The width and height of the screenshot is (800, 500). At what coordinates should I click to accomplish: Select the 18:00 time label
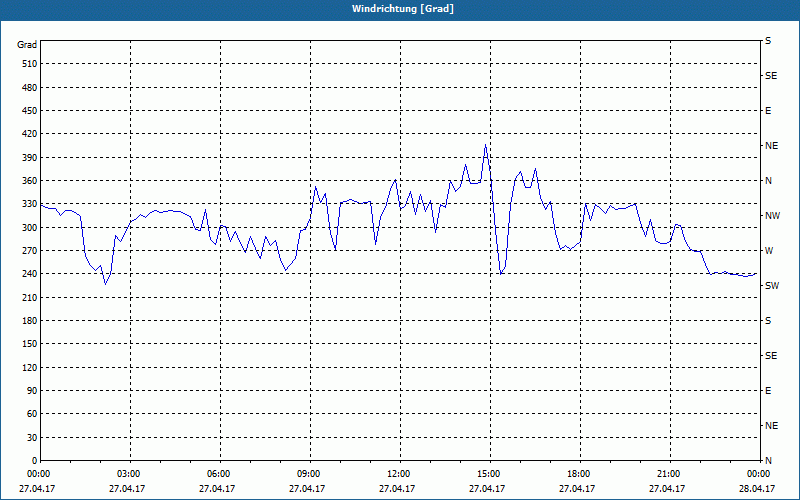pos(578,473)
